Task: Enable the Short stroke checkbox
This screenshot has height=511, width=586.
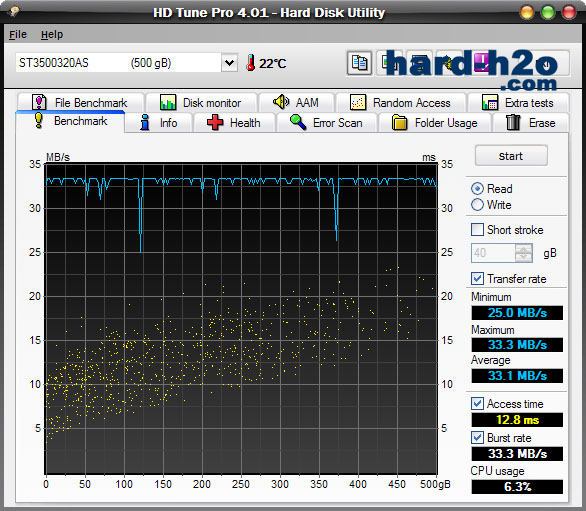Action: (x=477, y=230)
